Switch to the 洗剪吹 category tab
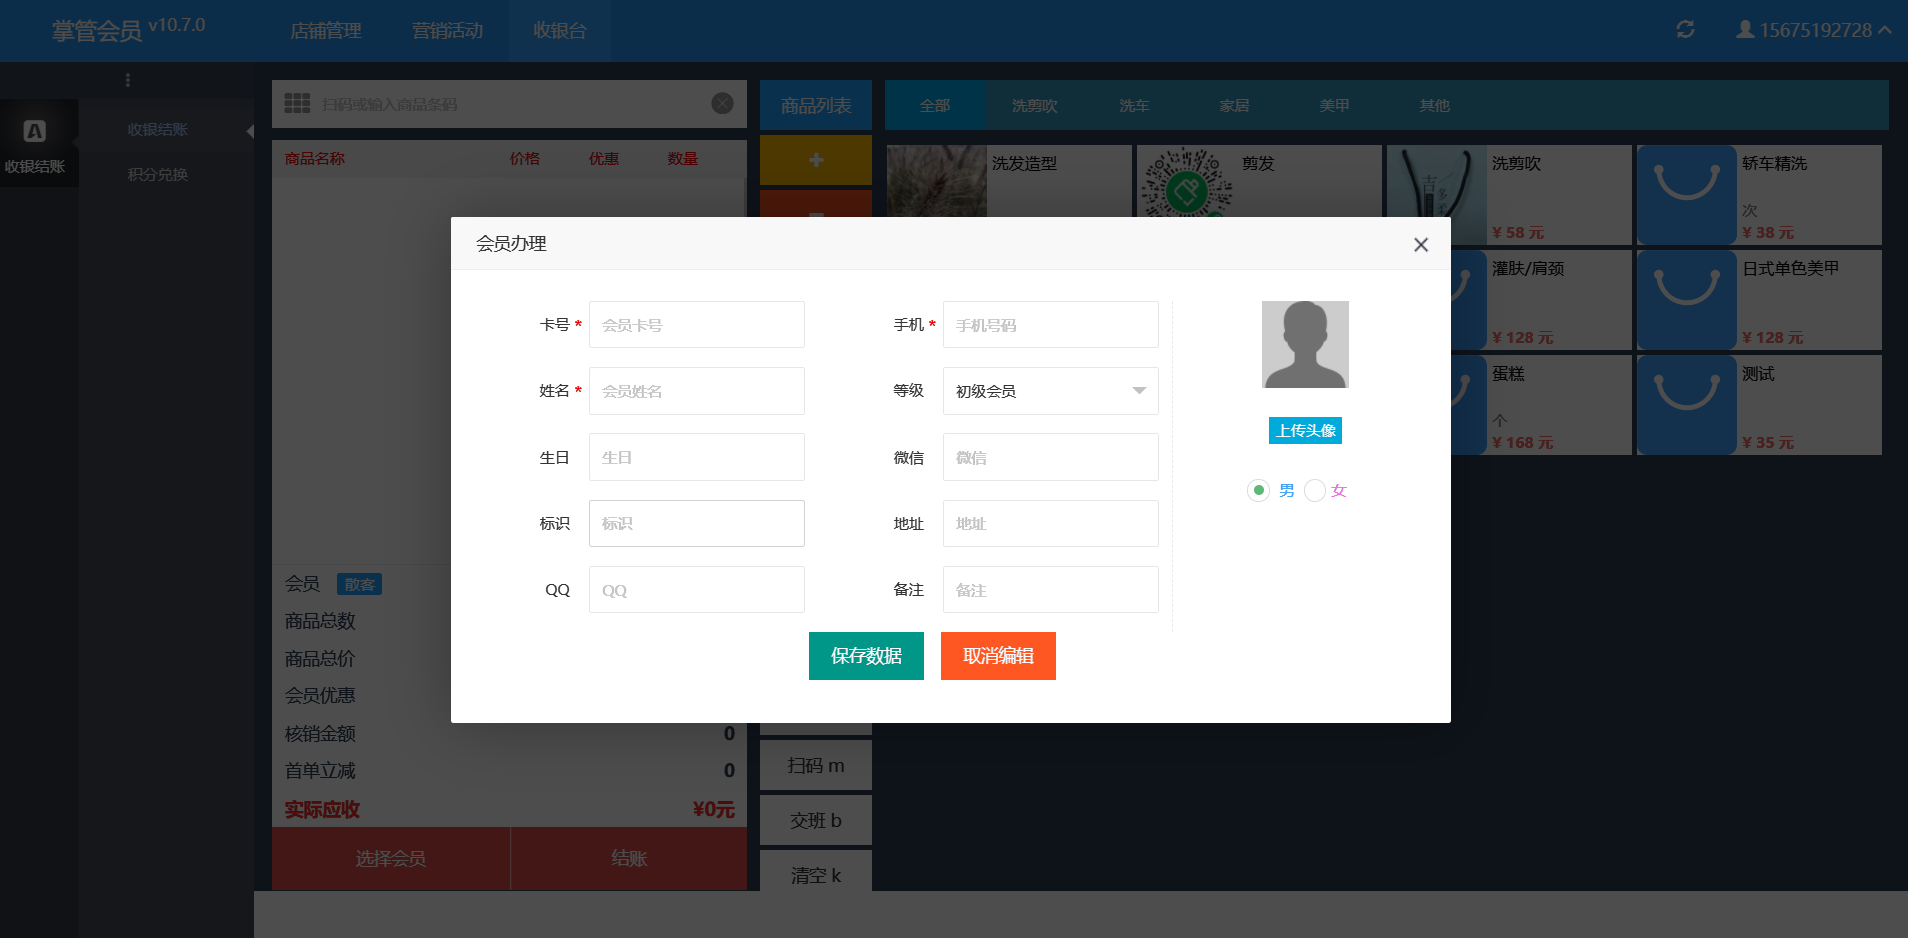 (x=1034, y=106)
